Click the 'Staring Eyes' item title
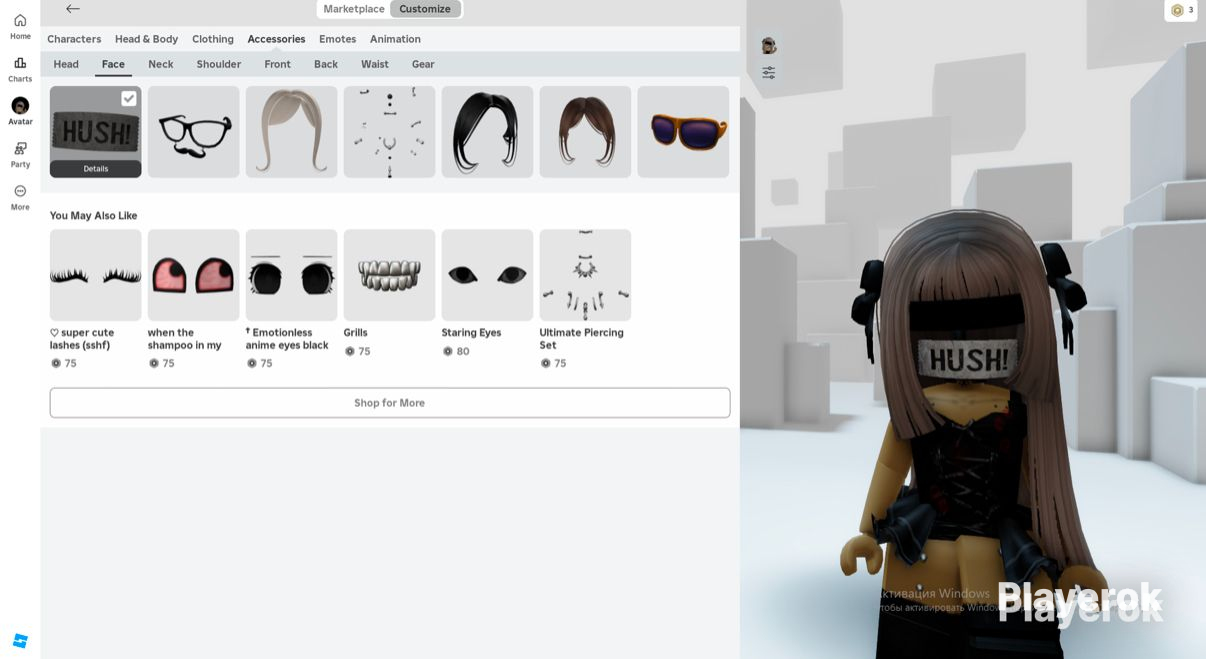This screenshot has width=1206, height=659. (x=472, y=333)
